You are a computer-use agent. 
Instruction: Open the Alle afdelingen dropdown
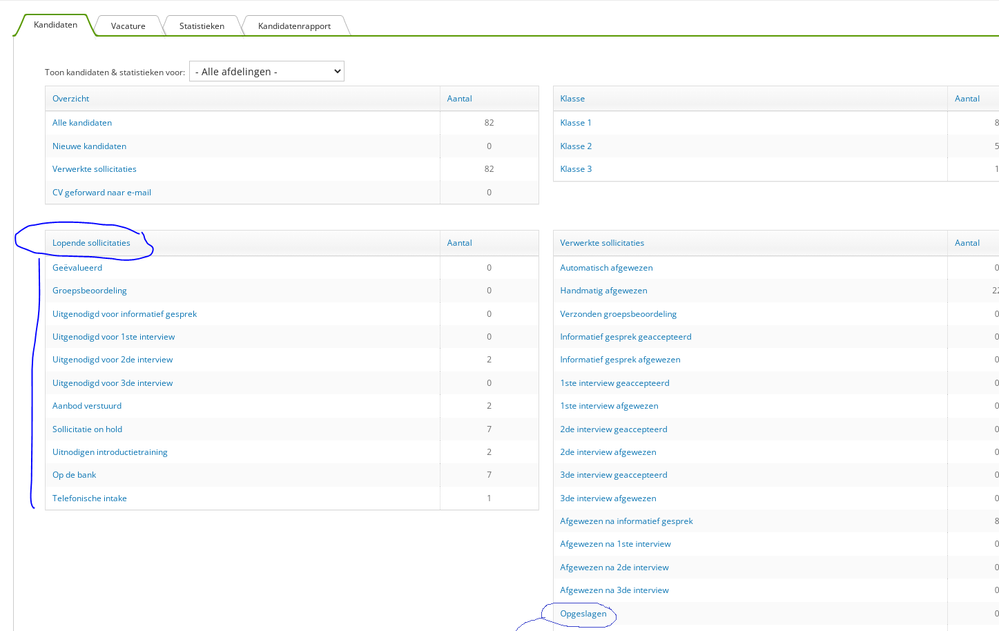pos(267,71)
